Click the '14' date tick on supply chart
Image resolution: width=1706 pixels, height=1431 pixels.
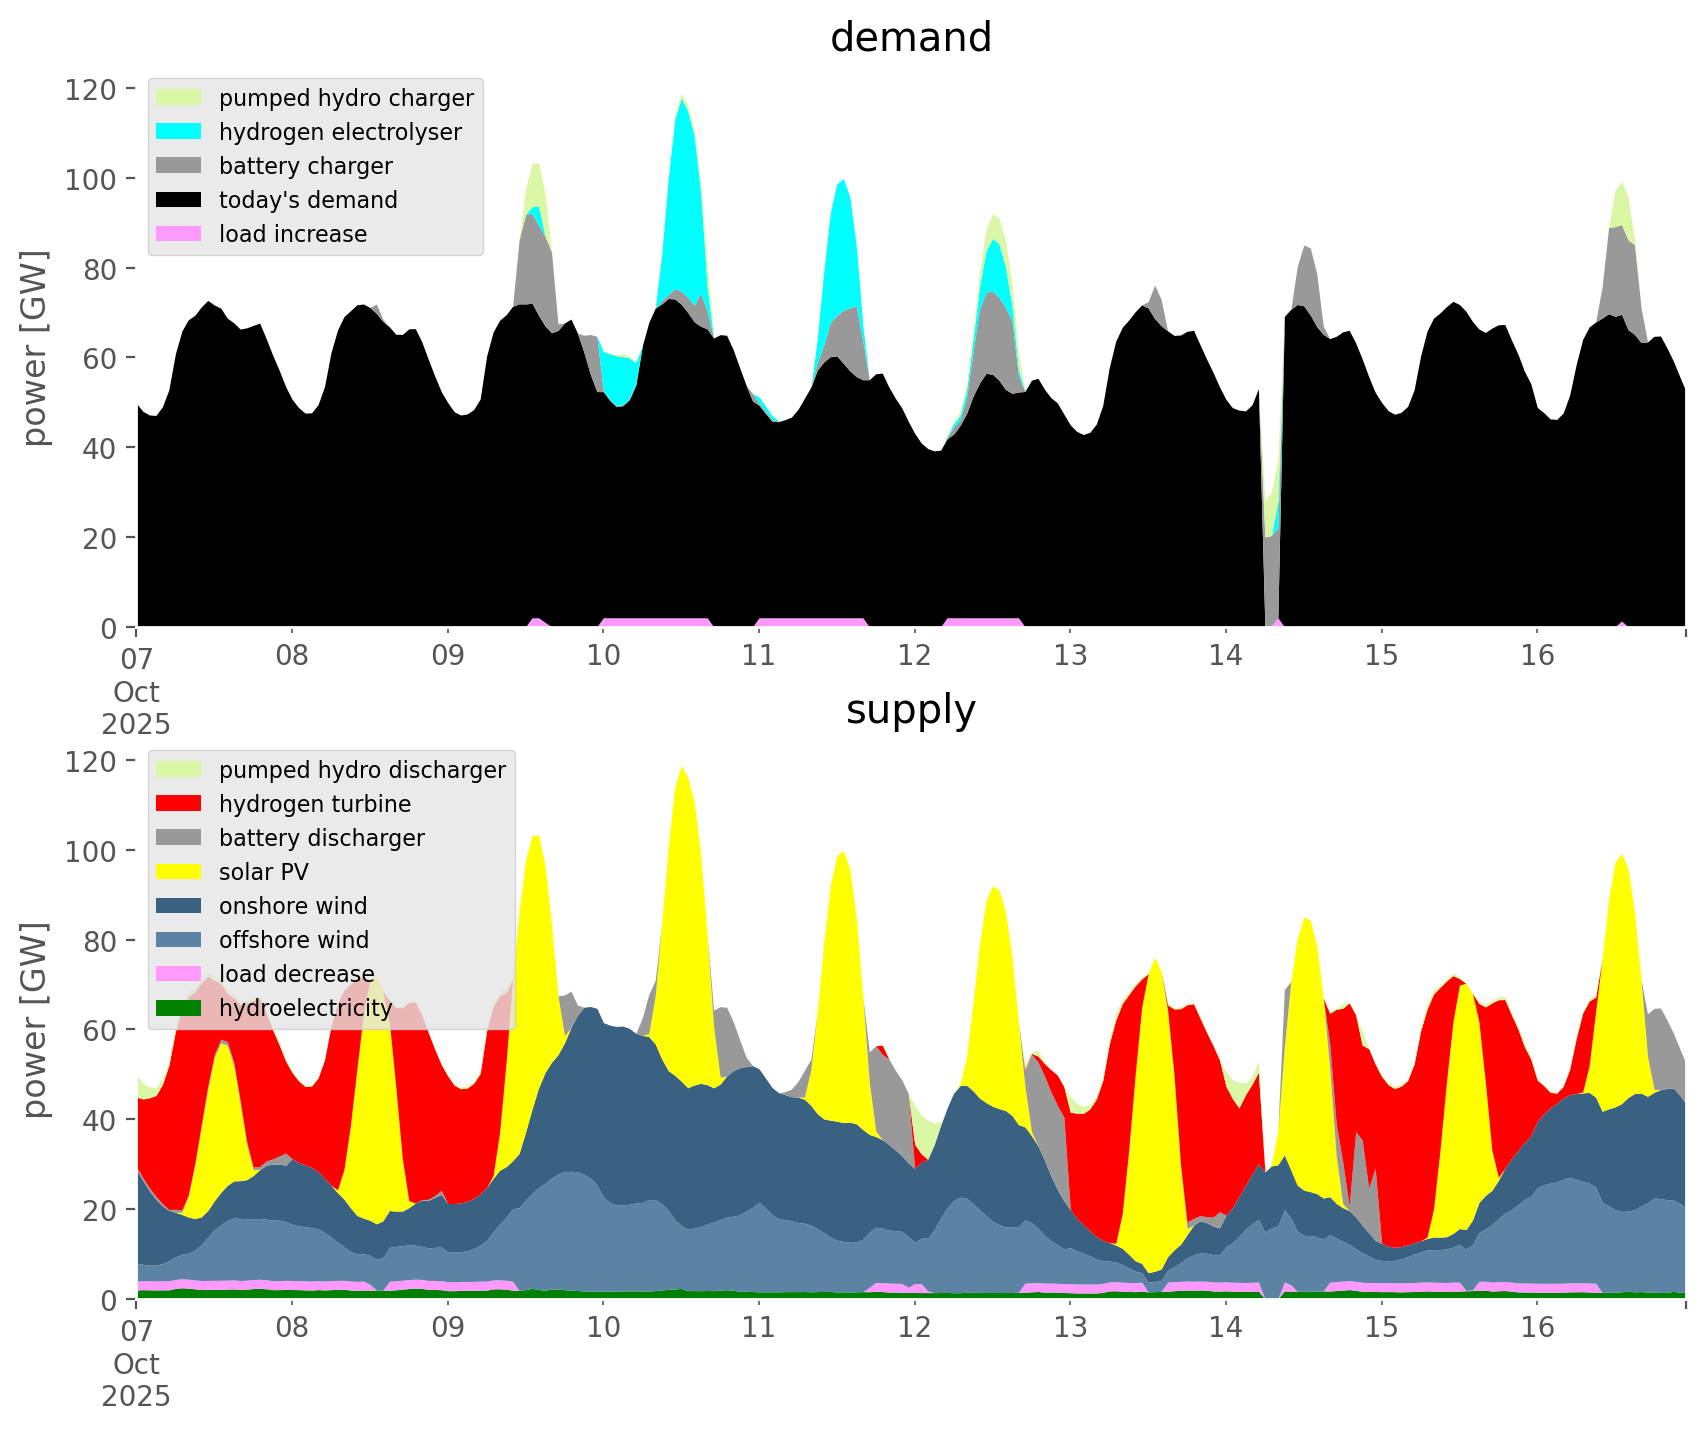pos(1225,1328)
